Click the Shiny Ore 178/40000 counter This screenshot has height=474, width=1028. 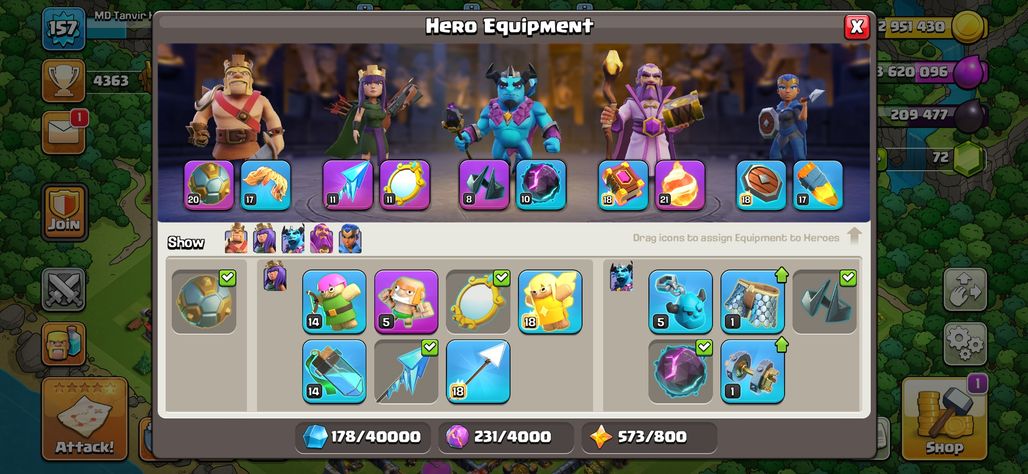click(363, 437)
